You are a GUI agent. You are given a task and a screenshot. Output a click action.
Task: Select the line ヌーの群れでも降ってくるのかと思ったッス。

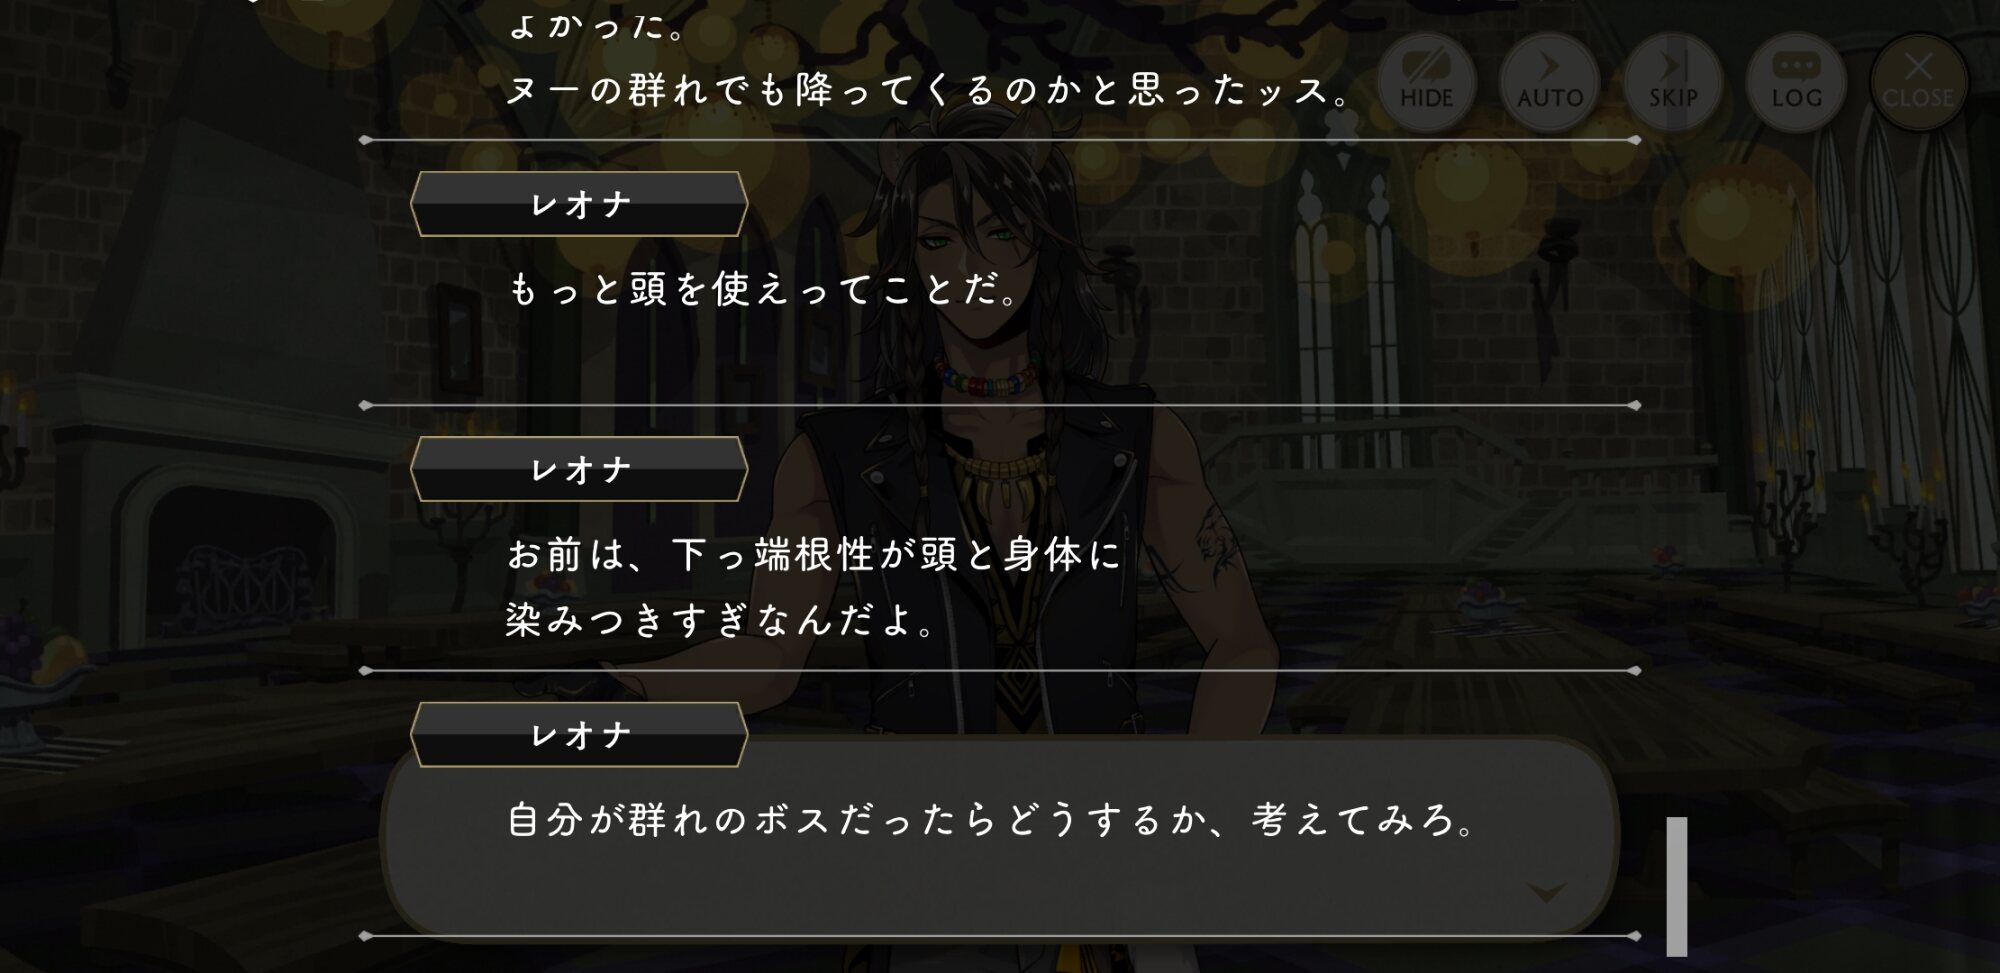[x=930, y=90]
